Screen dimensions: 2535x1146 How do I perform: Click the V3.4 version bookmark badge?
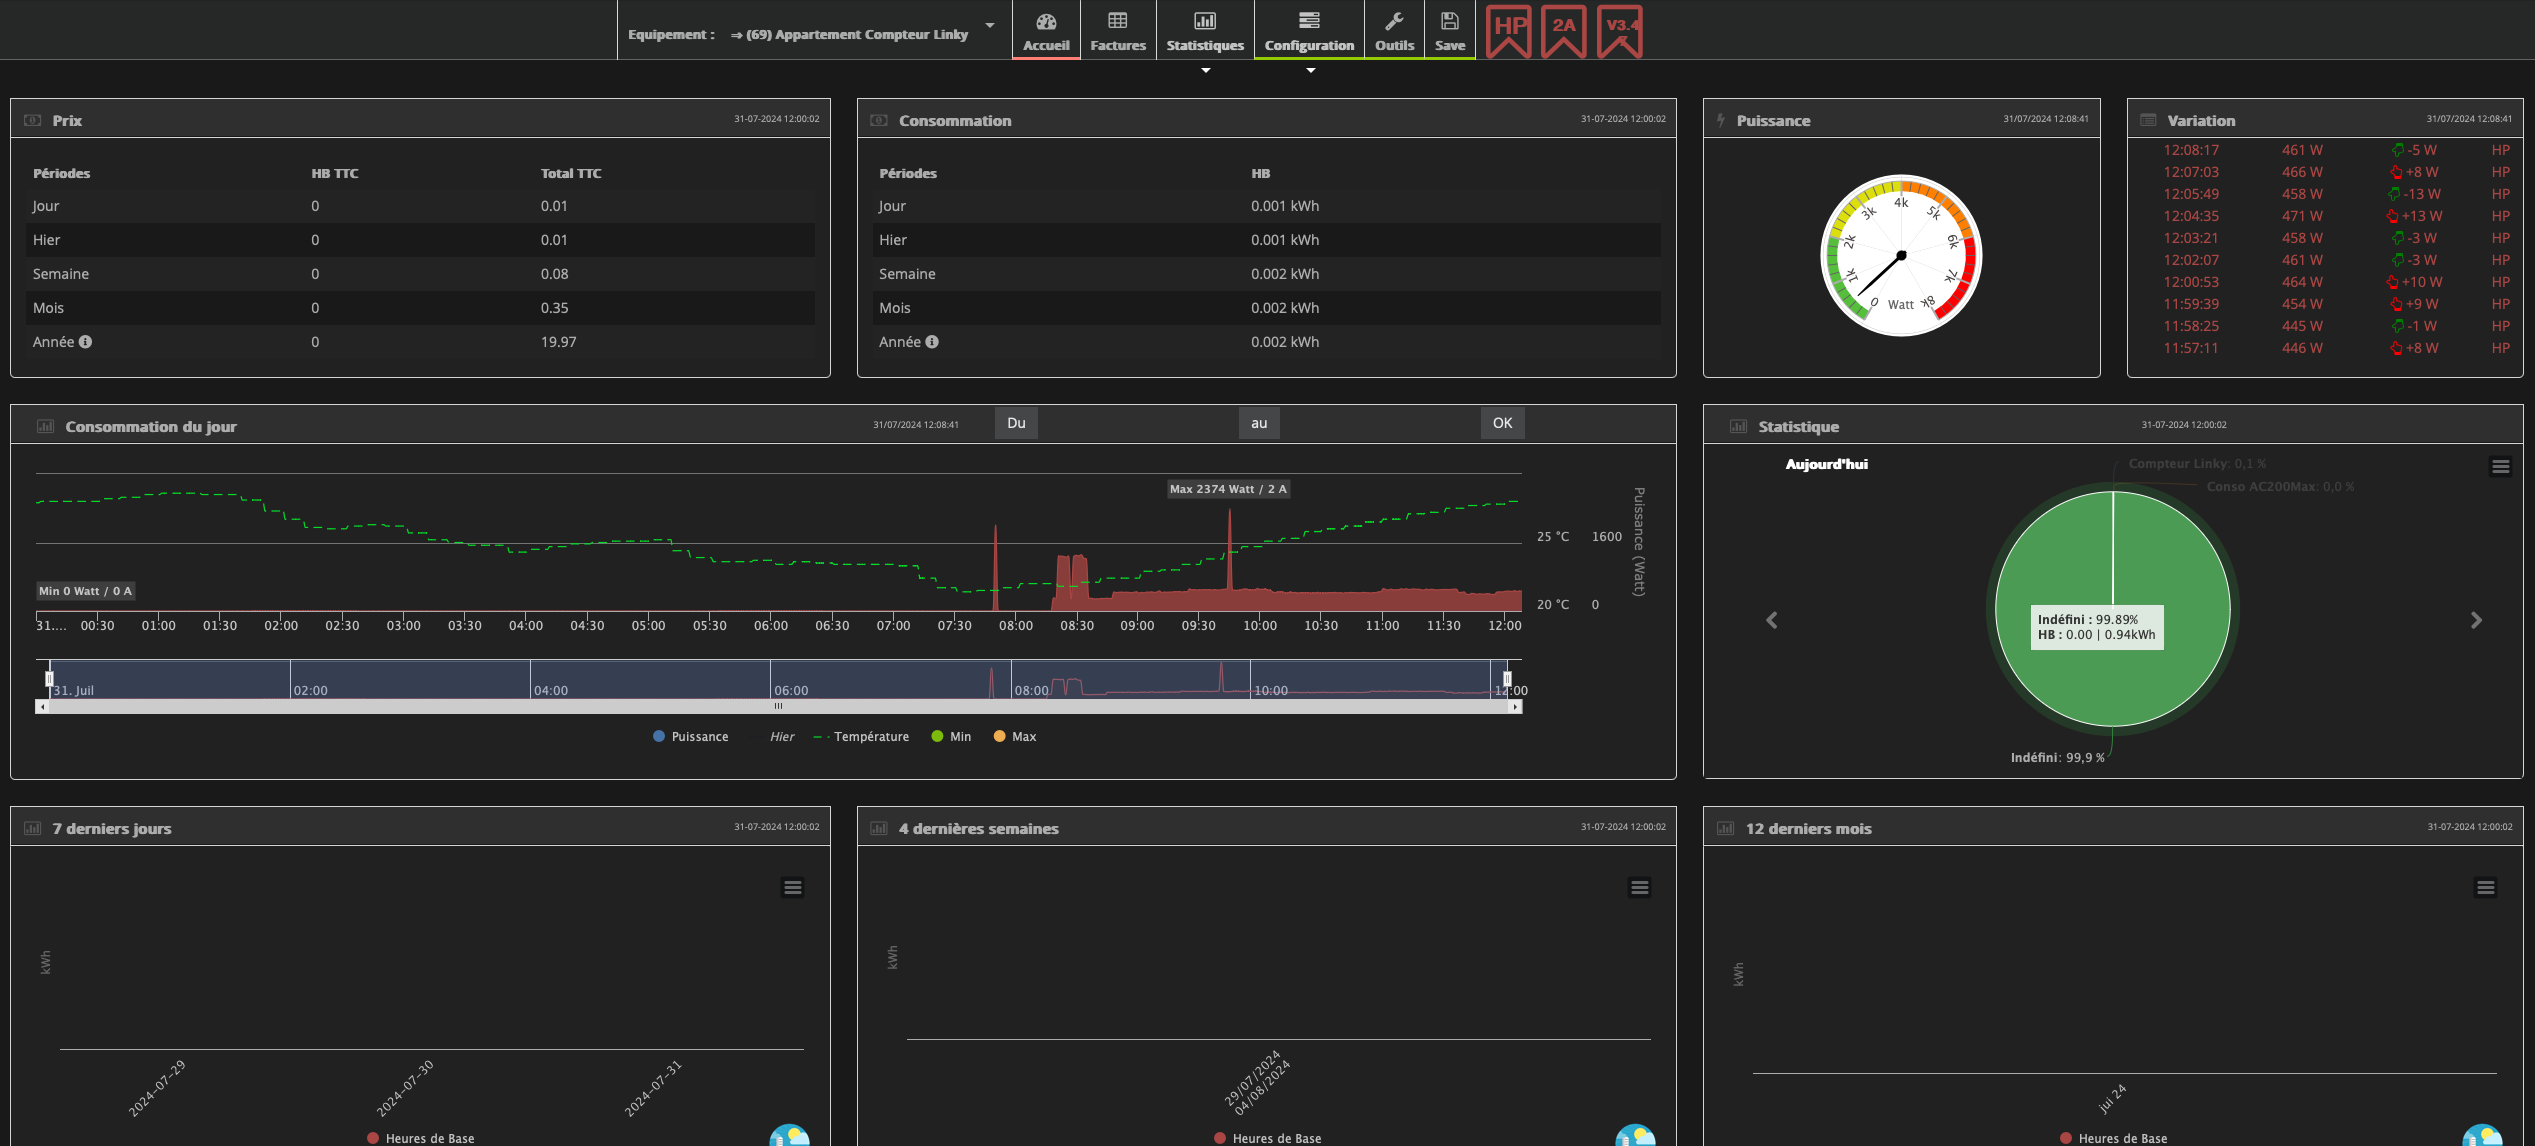pyautogui.click(x=1621, y=30)
